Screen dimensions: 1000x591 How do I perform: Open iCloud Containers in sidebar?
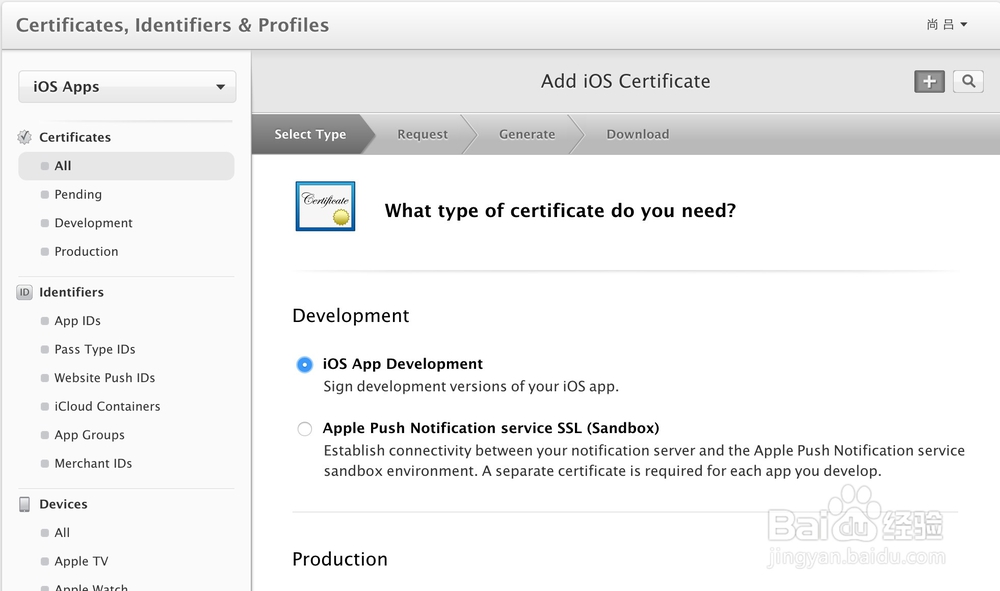click(x=107, y=406)
